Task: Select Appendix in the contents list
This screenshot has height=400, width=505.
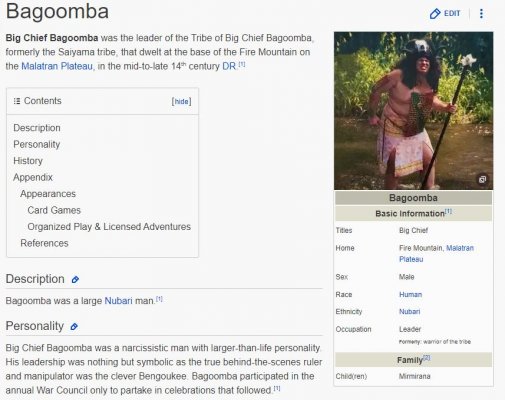Action: pyautogui.click(x=33, y=177)
